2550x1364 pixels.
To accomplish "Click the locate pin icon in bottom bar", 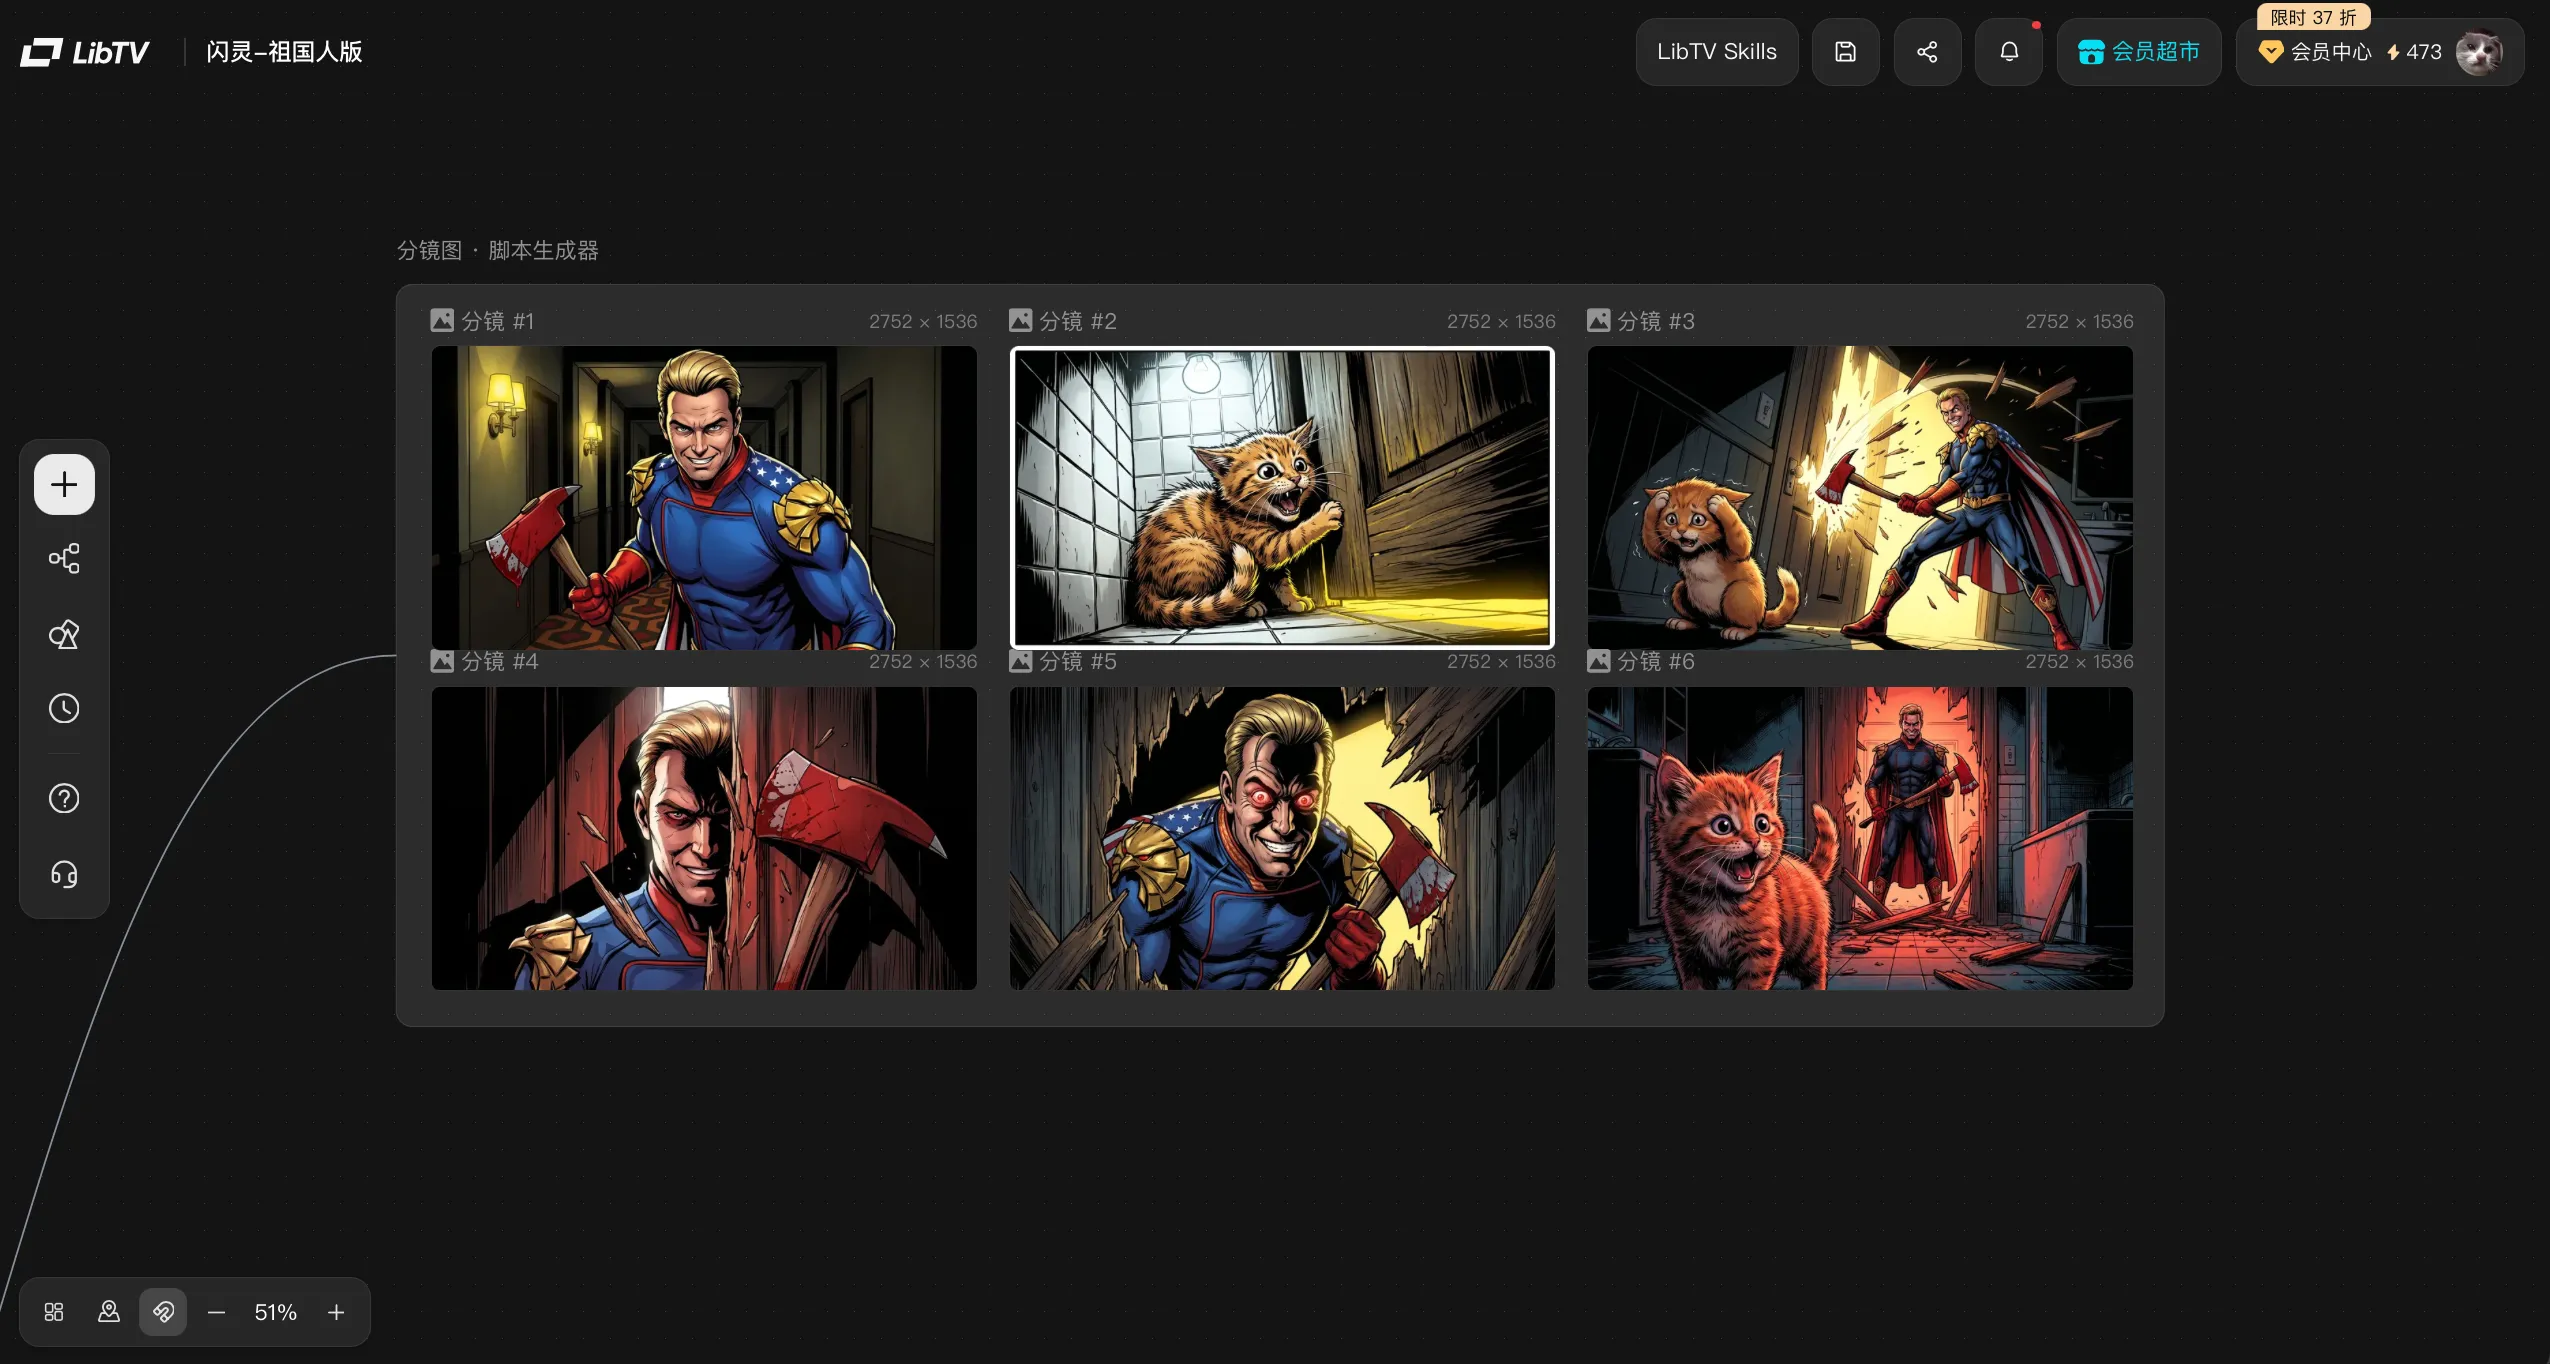I will (109, 1312).
